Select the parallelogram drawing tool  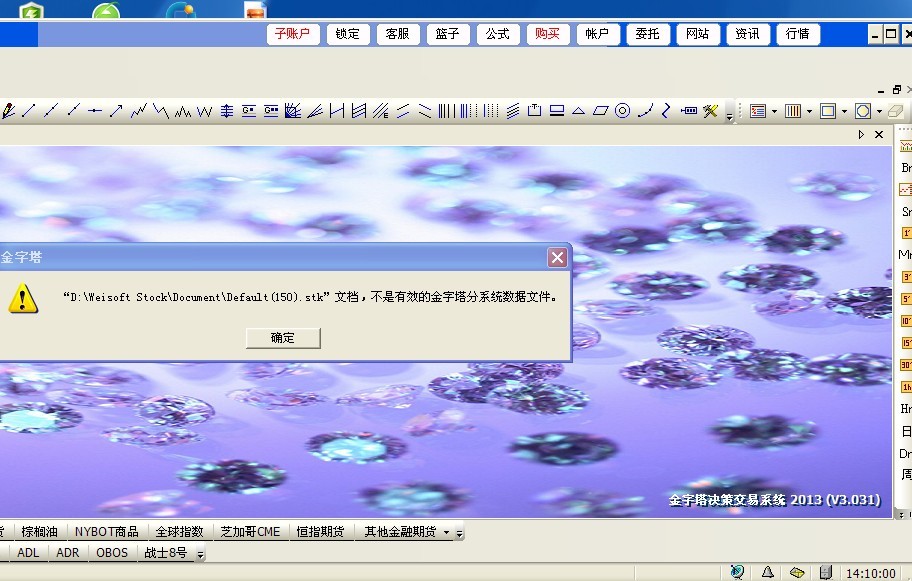pos(601,111)
